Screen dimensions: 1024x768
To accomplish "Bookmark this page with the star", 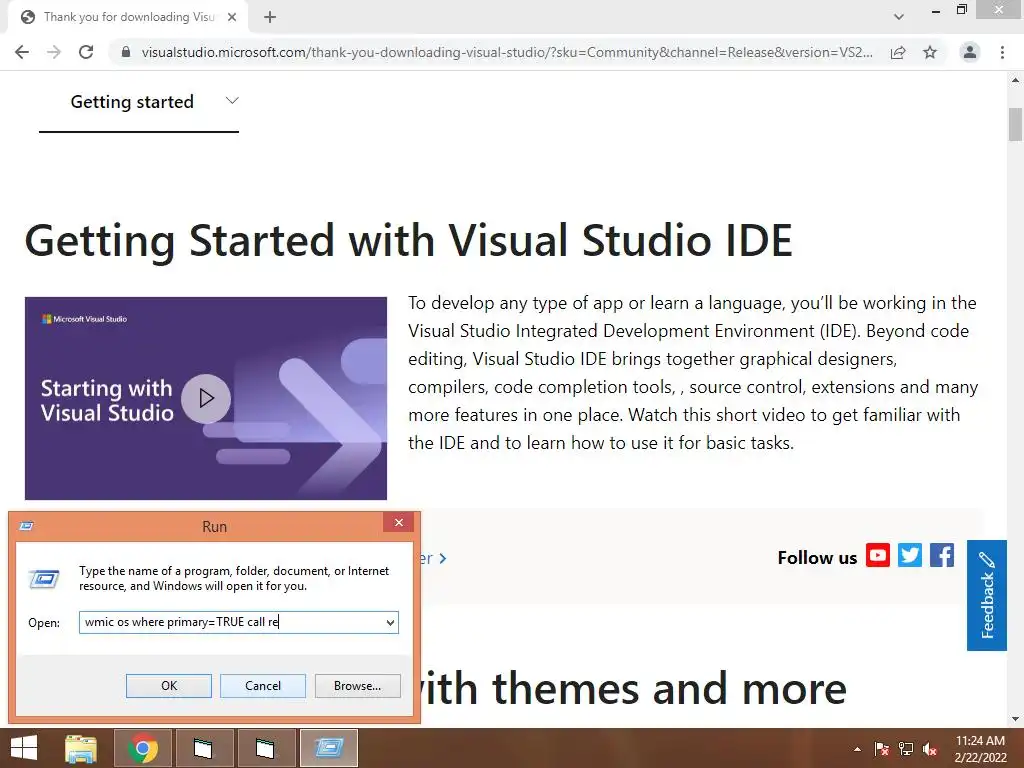I will pyautogui.click(x=930, y=52).
